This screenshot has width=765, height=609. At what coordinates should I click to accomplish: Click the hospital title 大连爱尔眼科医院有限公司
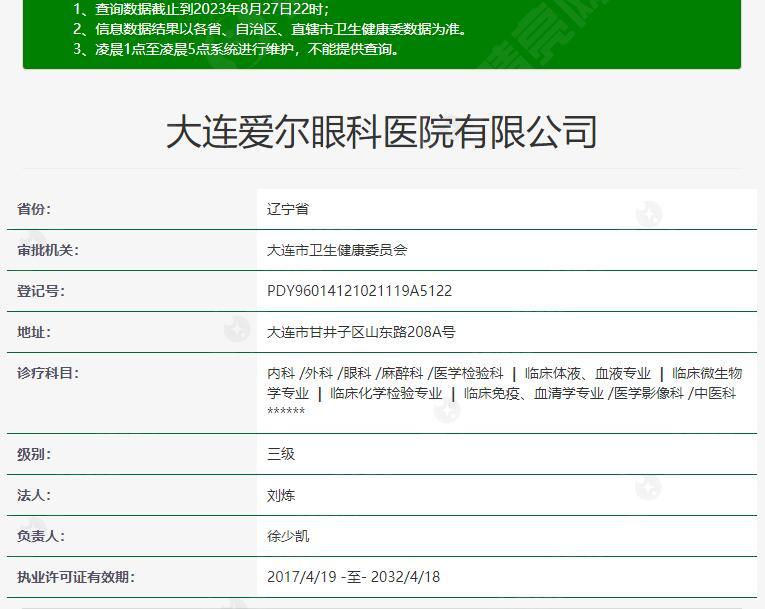pos(382,132)
